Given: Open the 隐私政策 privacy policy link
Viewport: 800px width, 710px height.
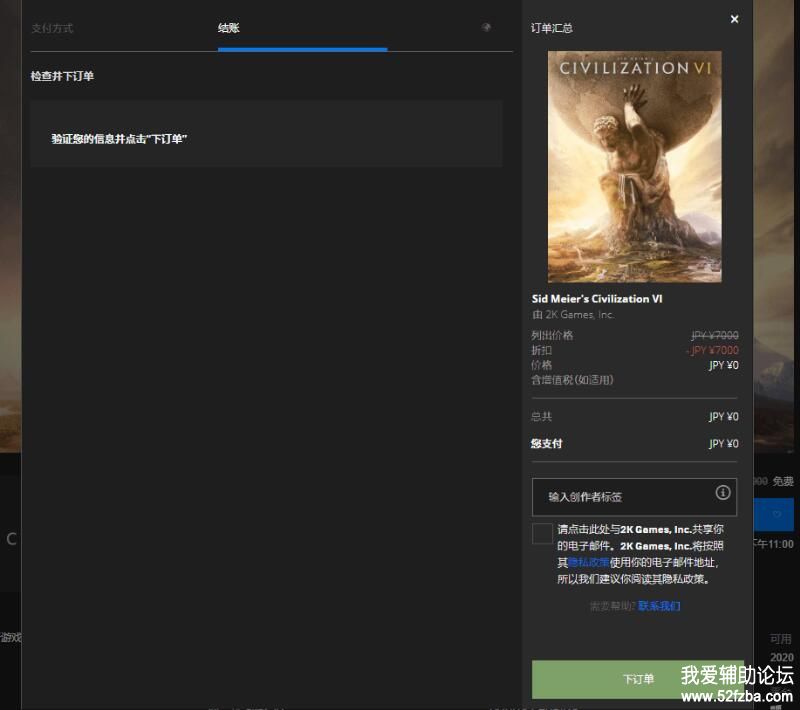Looking at the screenshot, I should (589, 562).
